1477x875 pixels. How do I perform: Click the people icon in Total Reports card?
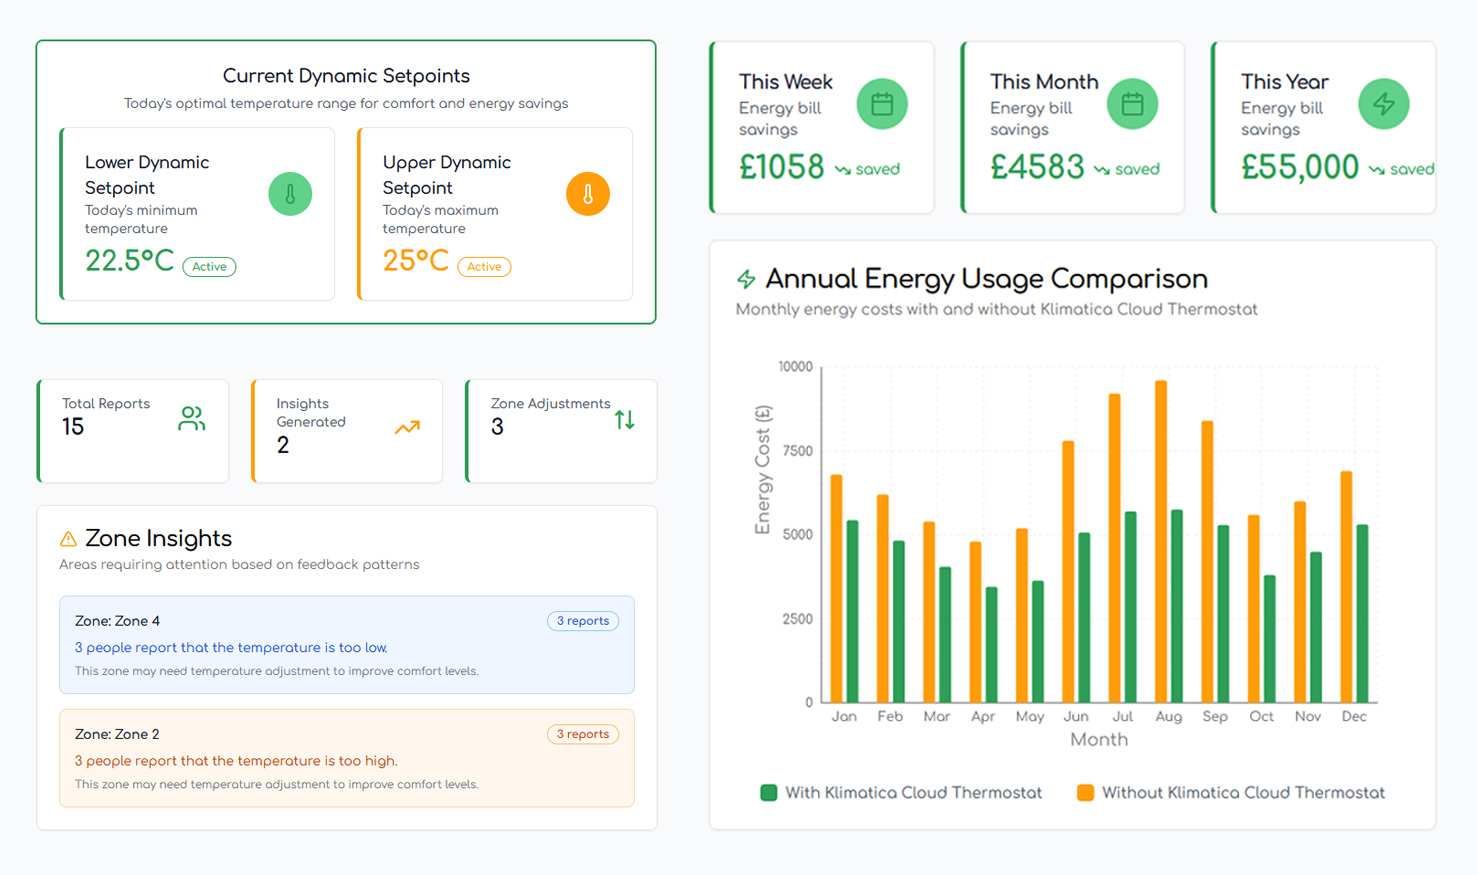click(x=191, y=419)
